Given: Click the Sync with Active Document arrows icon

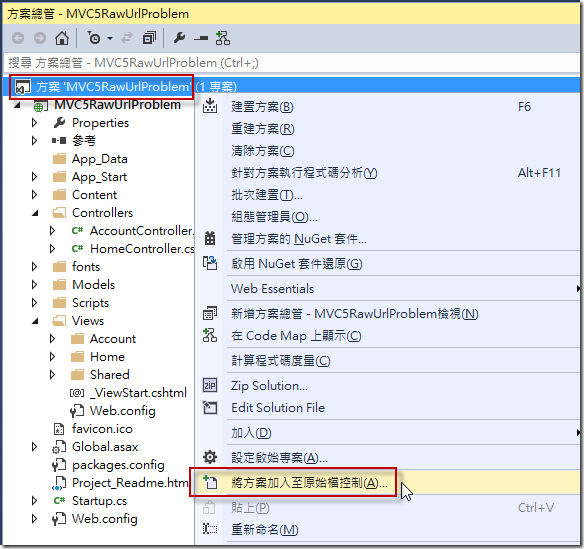Looking at the screenshot, I should [127, 38].
